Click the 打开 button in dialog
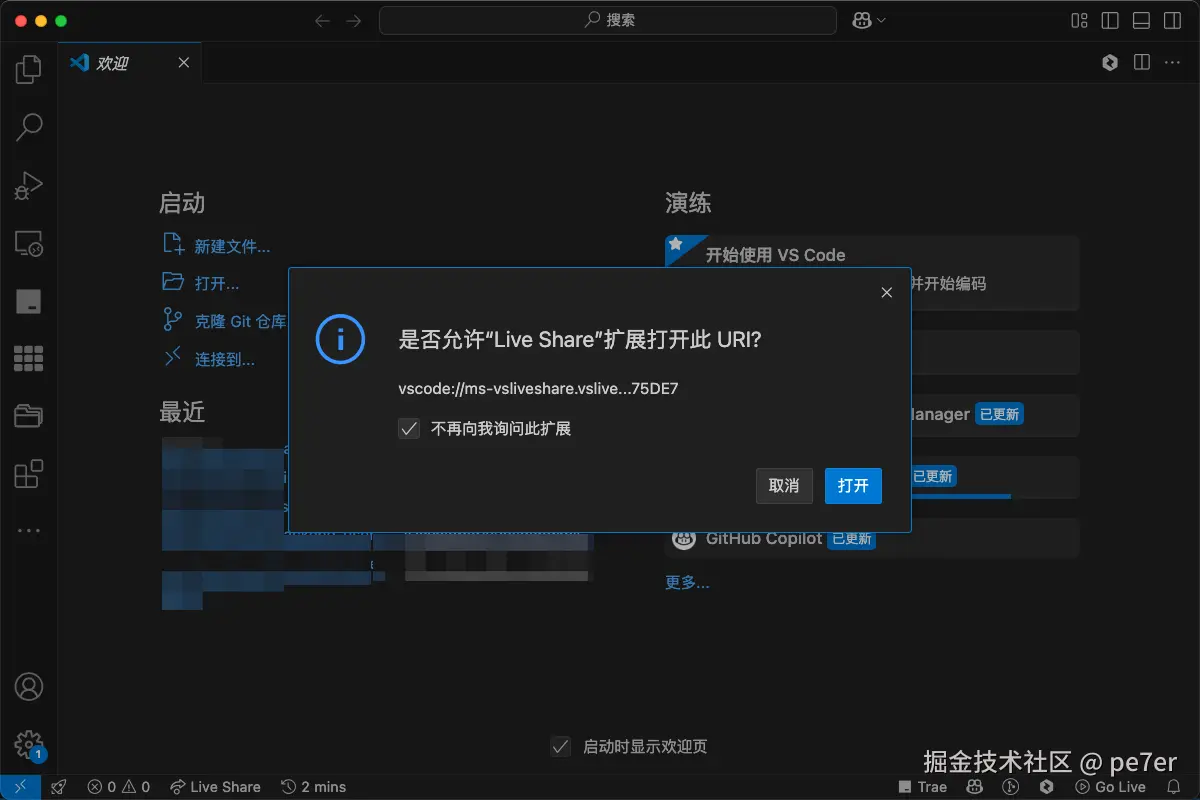This screenshot has height=800, width=1200. (853, 486)
